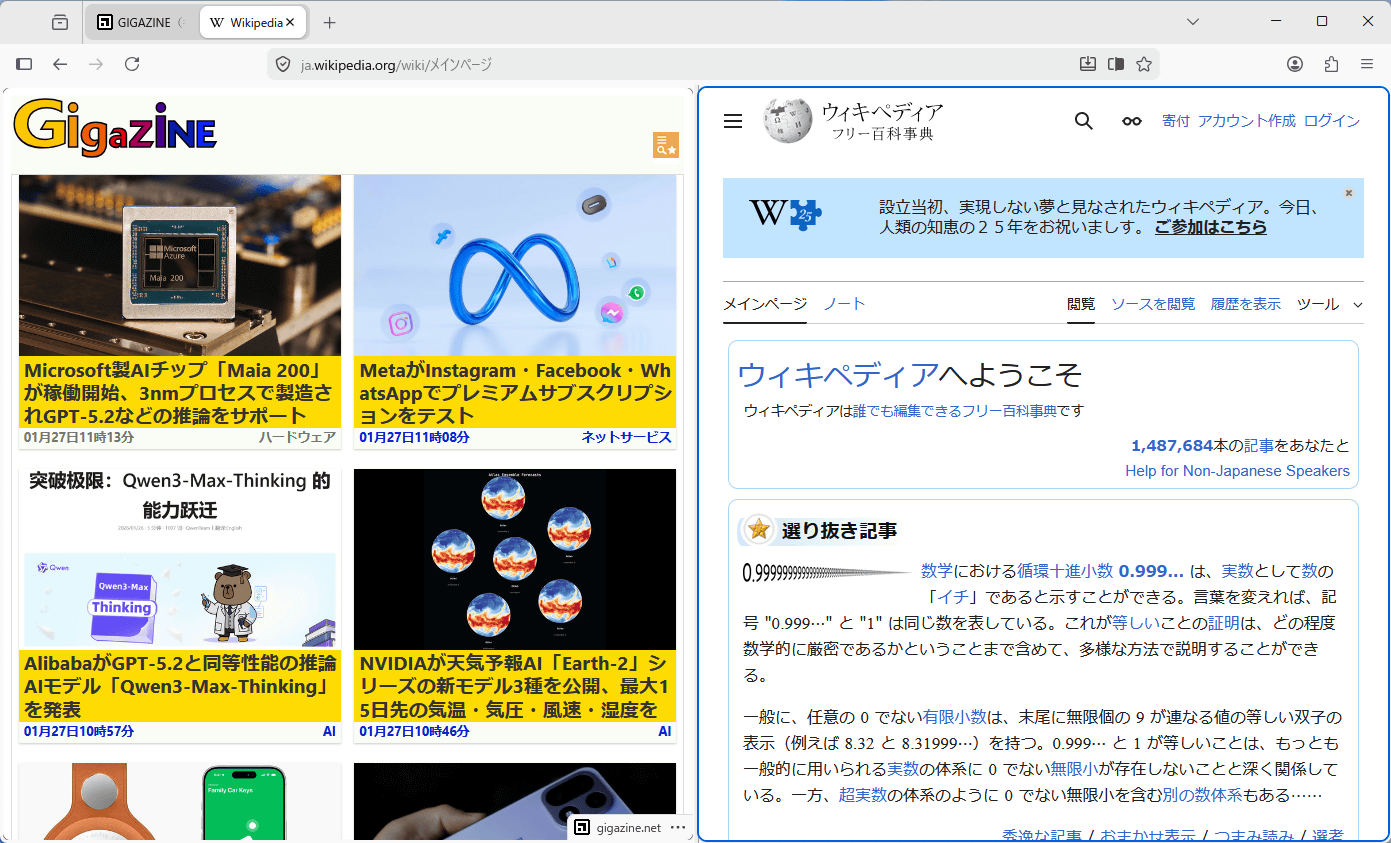Image resolution: width=1391 pixels, height=843 pixels.
Task: Open the list all tabs chevron
Action: click(1193, 22)
